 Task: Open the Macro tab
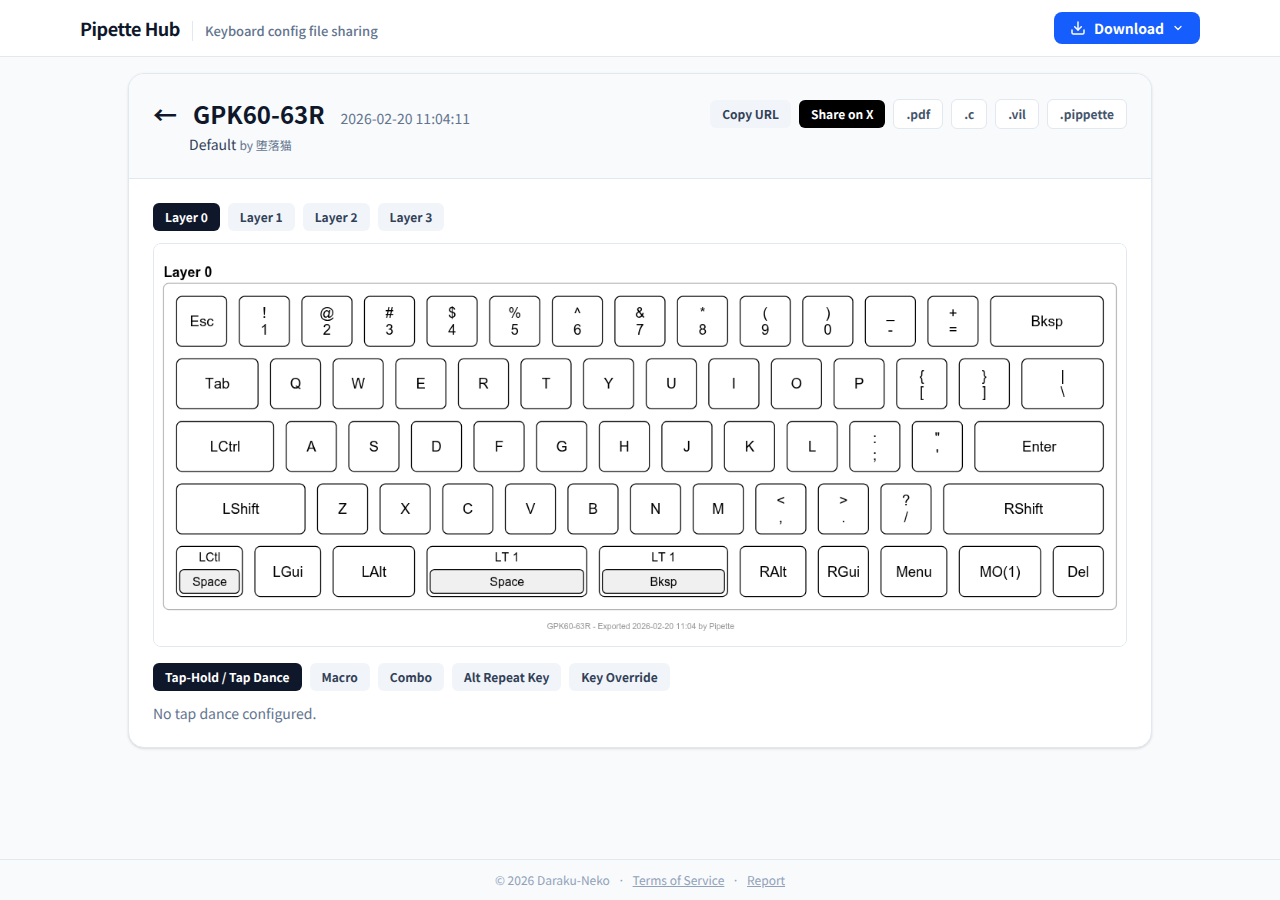point(339,677)
